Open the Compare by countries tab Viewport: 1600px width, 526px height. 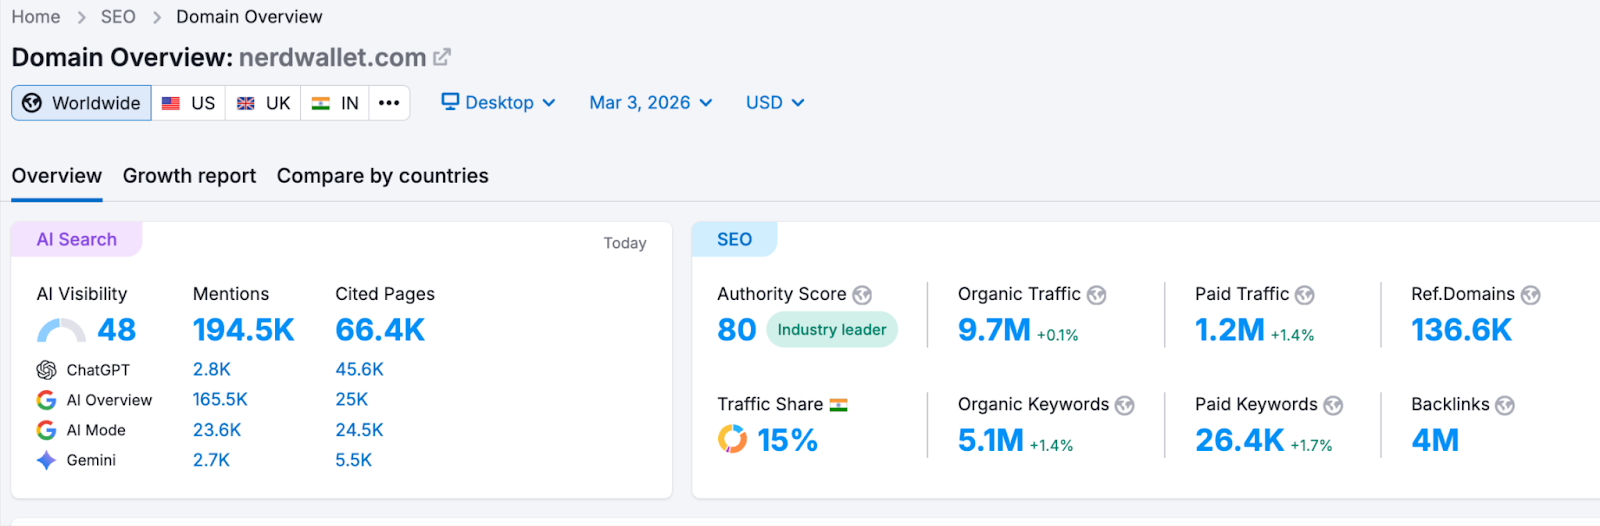click(x=382, y=176)
